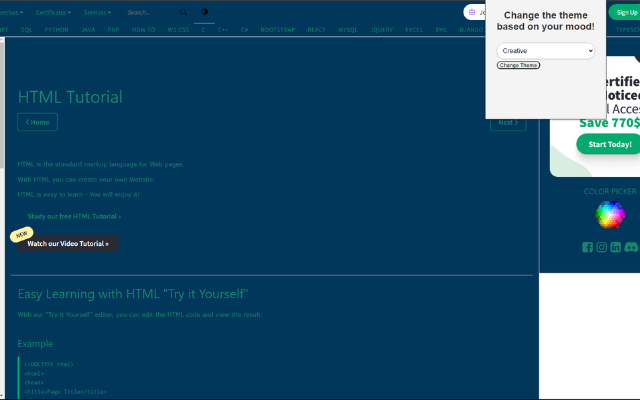Click Watch our Video Tutorial button
The image size is (640, 400).
[68, 244]
